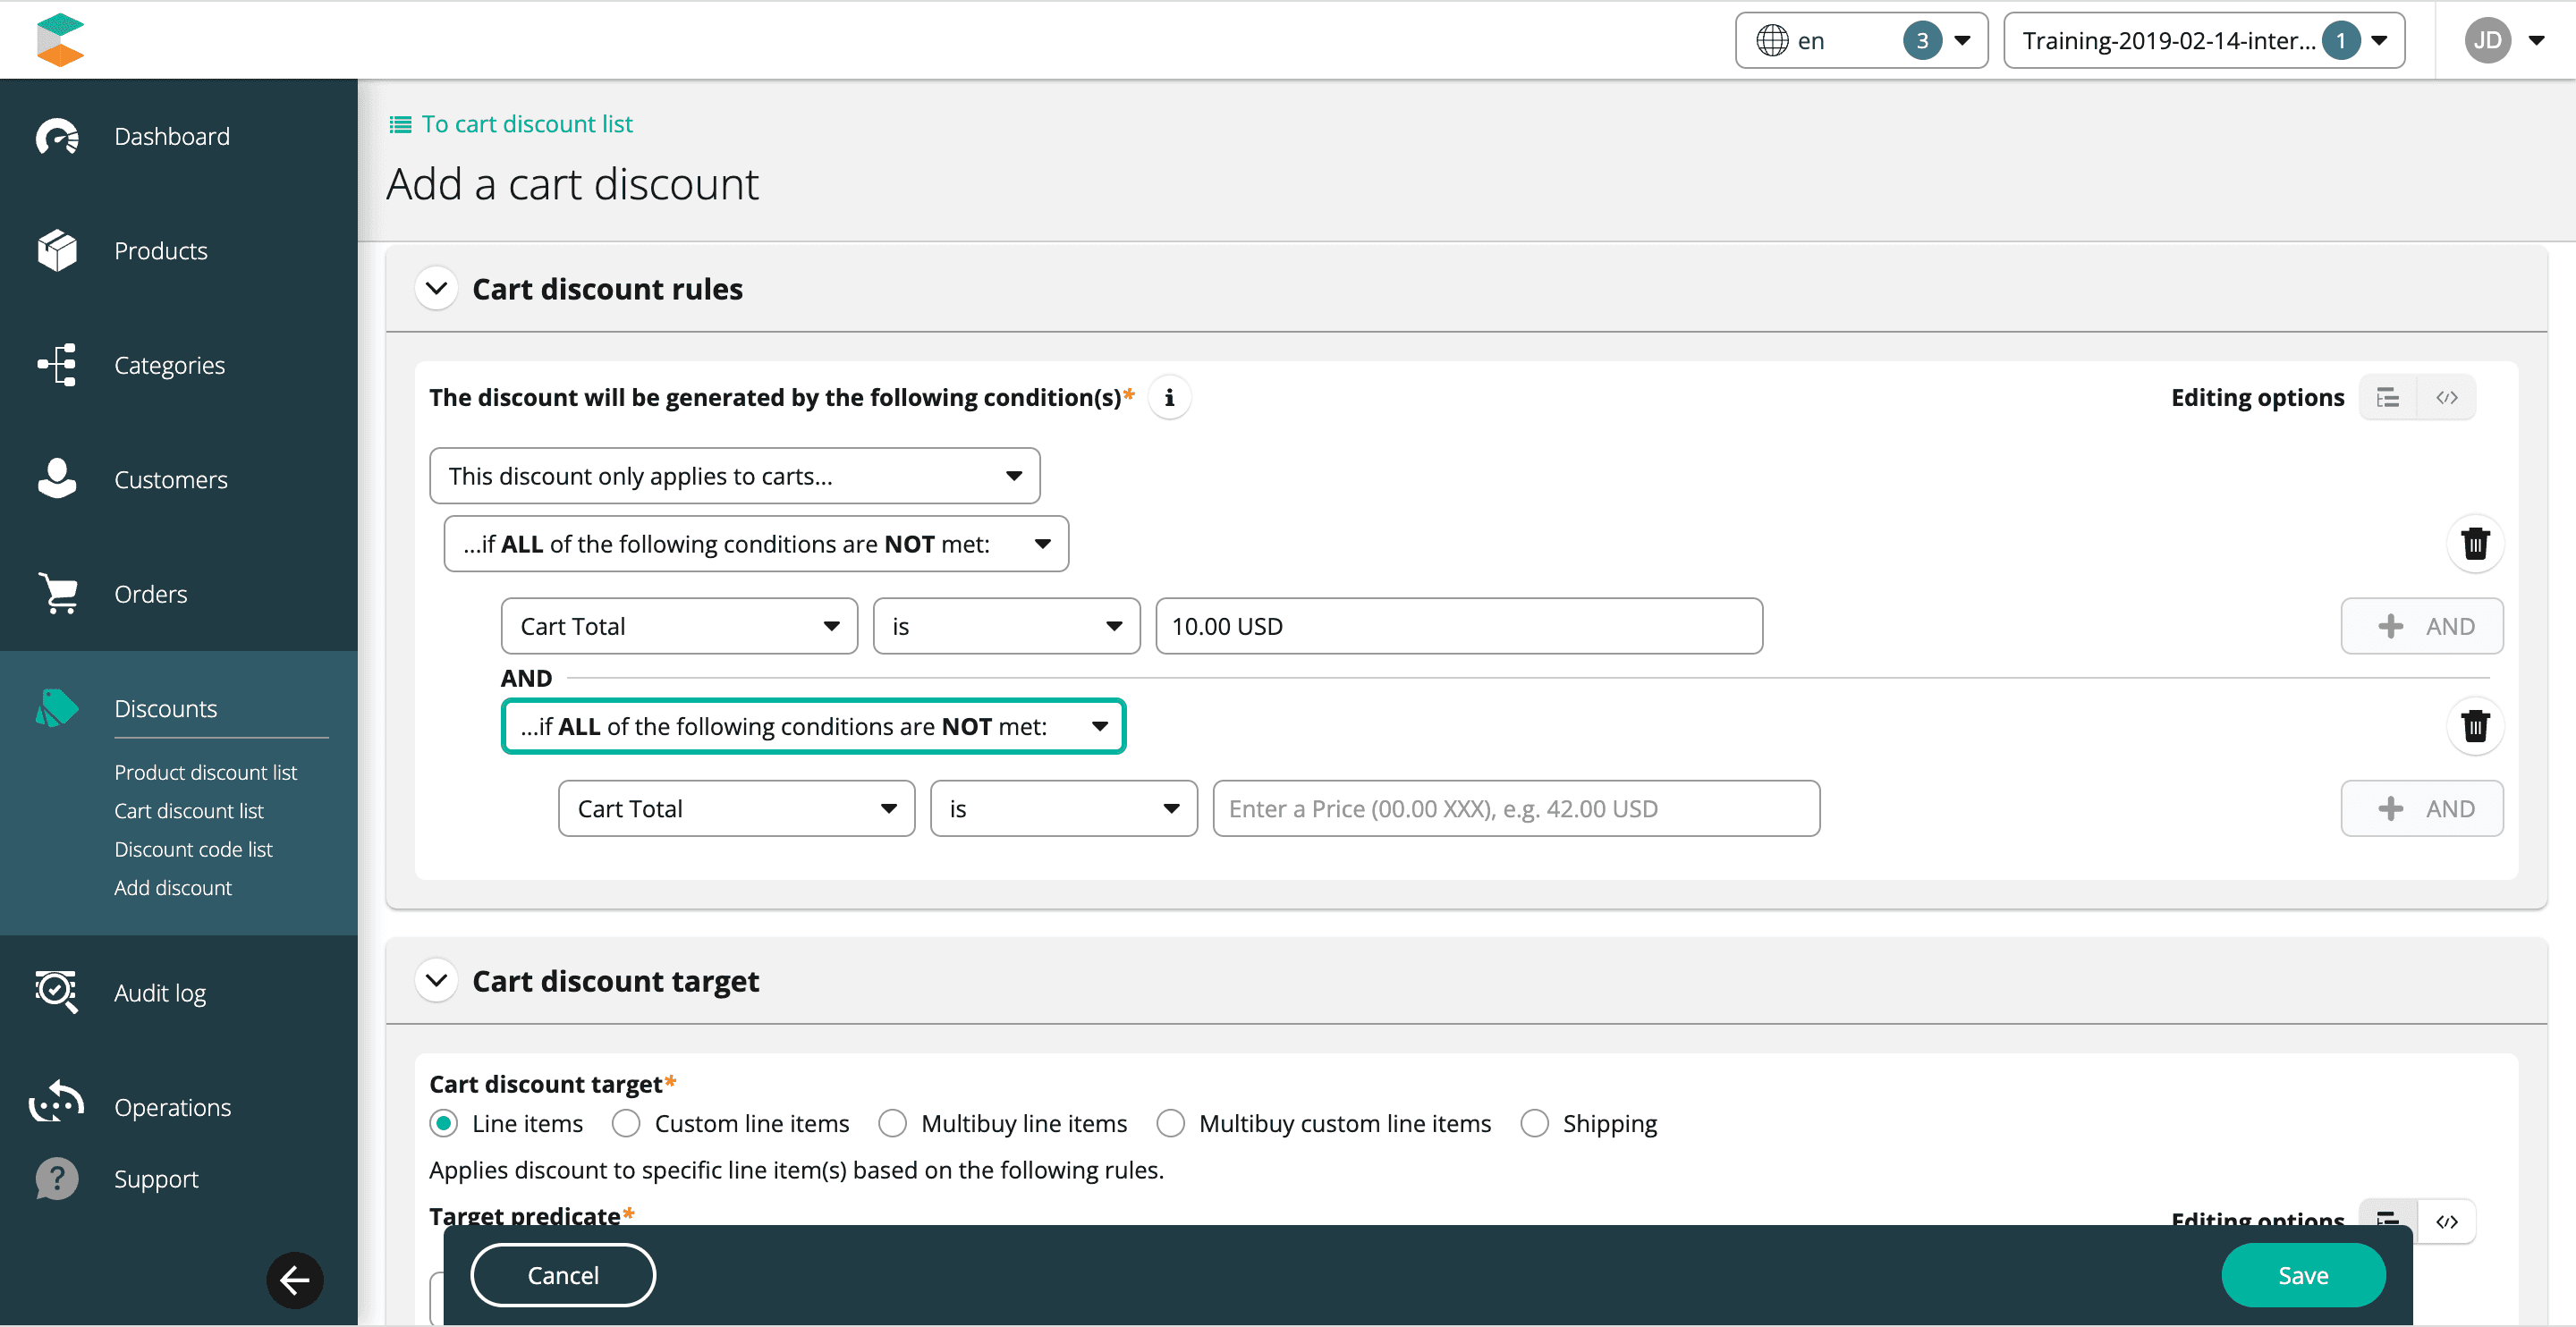The image size is (2576, 1327).
Task: Click the Cancel button
Action: (563, 1274)
